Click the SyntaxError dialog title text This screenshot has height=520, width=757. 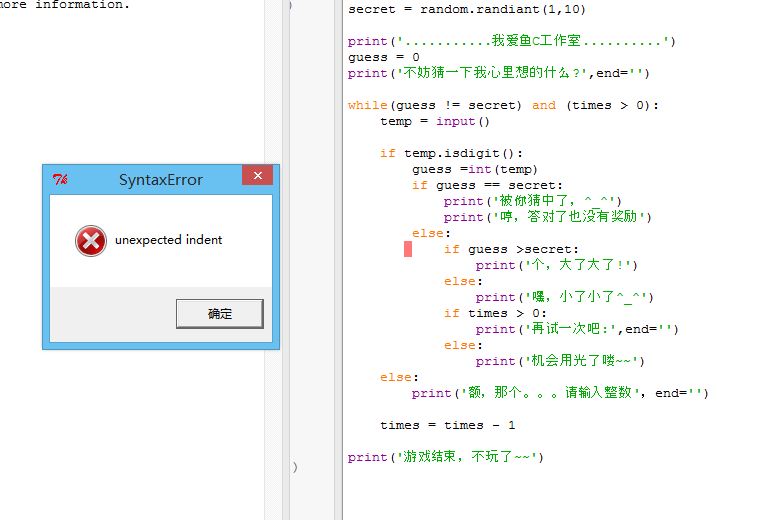161,180
